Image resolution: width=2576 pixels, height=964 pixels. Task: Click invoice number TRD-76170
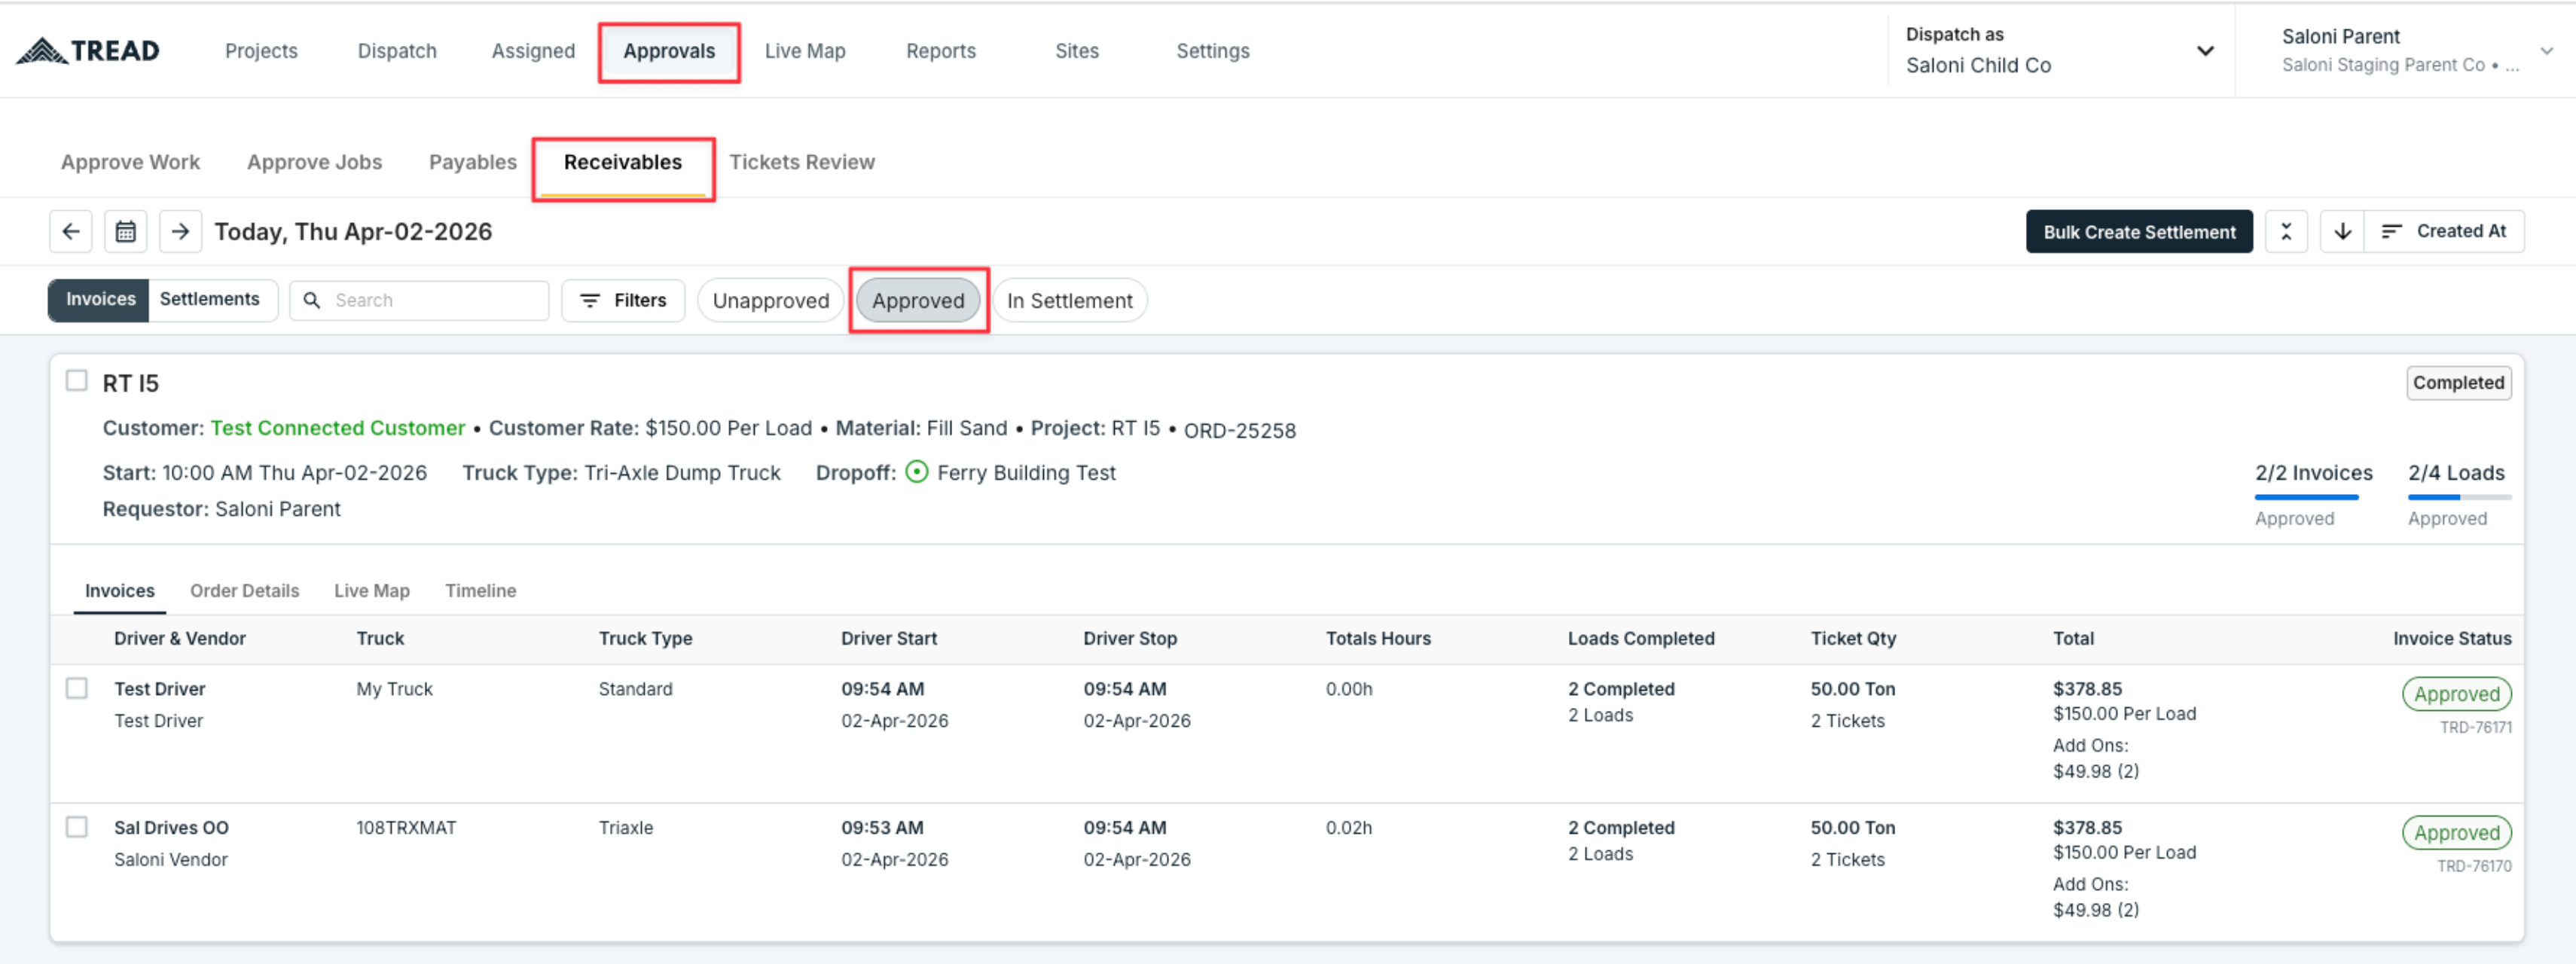(2474, 866)
